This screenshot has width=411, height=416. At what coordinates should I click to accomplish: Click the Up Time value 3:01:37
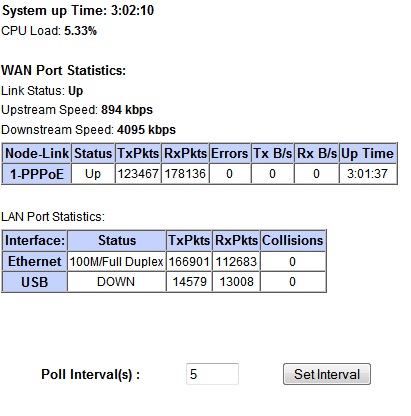pos(367,174)
